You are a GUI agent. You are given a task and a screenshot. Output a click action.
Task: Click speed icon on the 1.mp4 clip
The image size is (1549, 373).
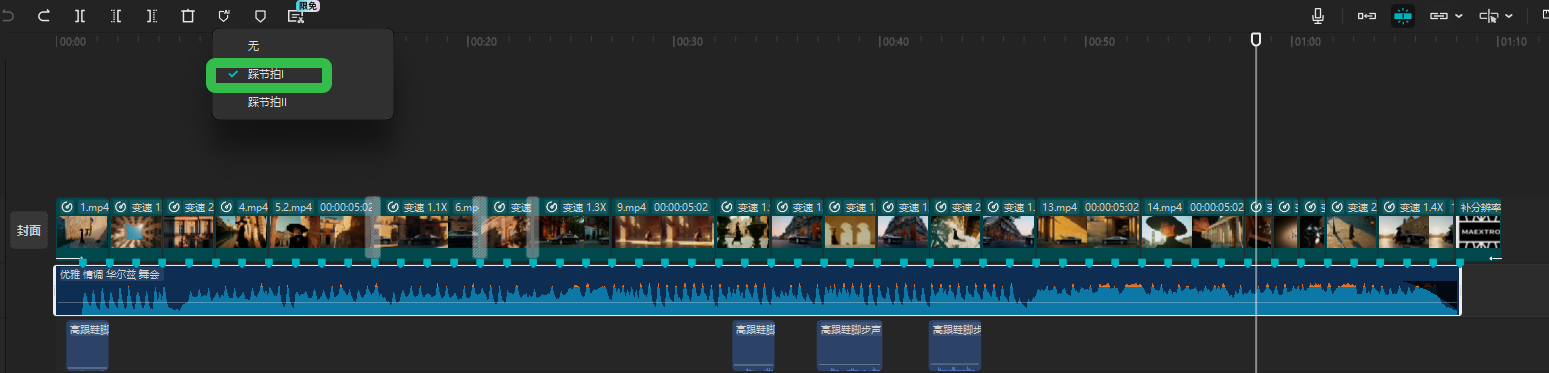pos(67,207)
